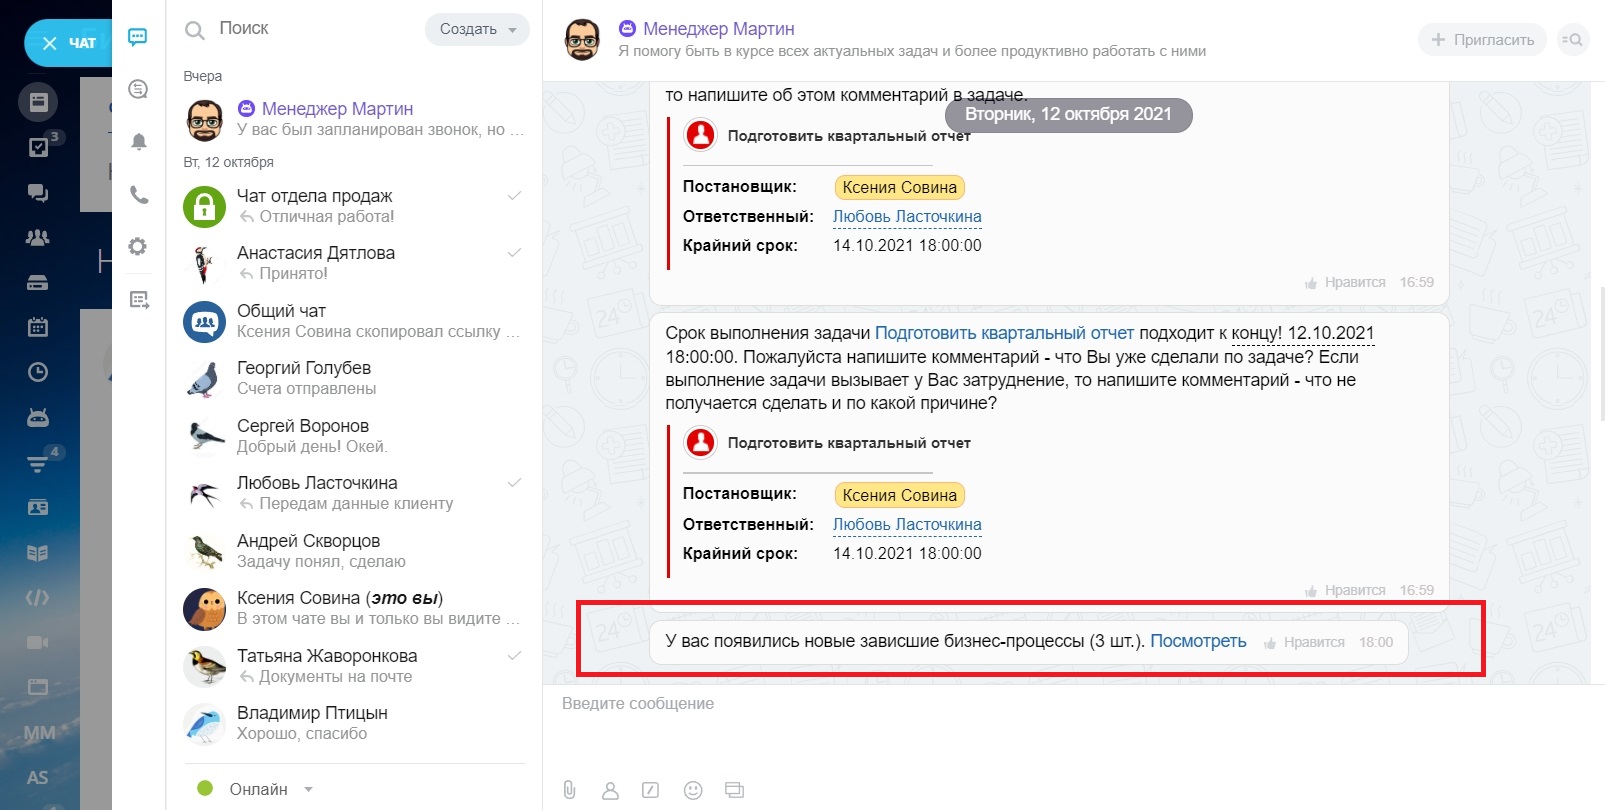Open the emoji smiley picker
The height and width of the screenshot is (810, 1605).
[693, 790]
